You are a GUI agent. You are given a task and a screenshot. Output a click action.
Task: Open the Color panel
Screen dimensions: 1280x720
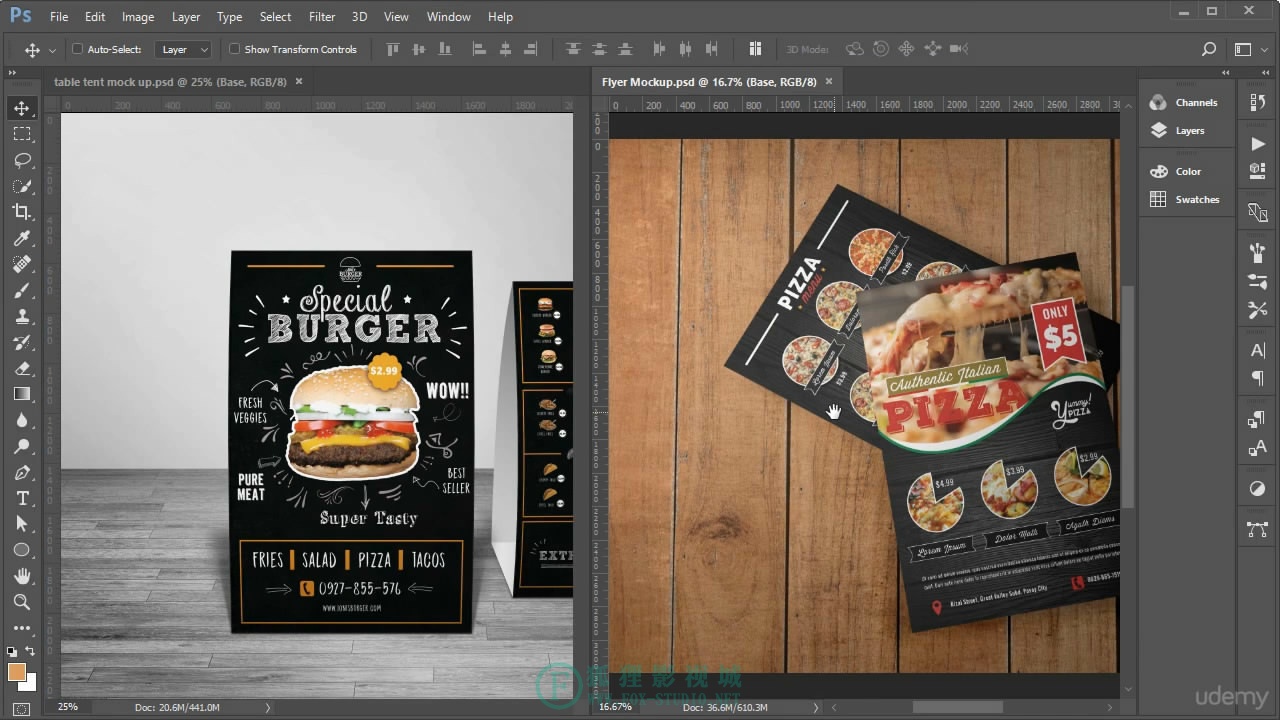1177,171
